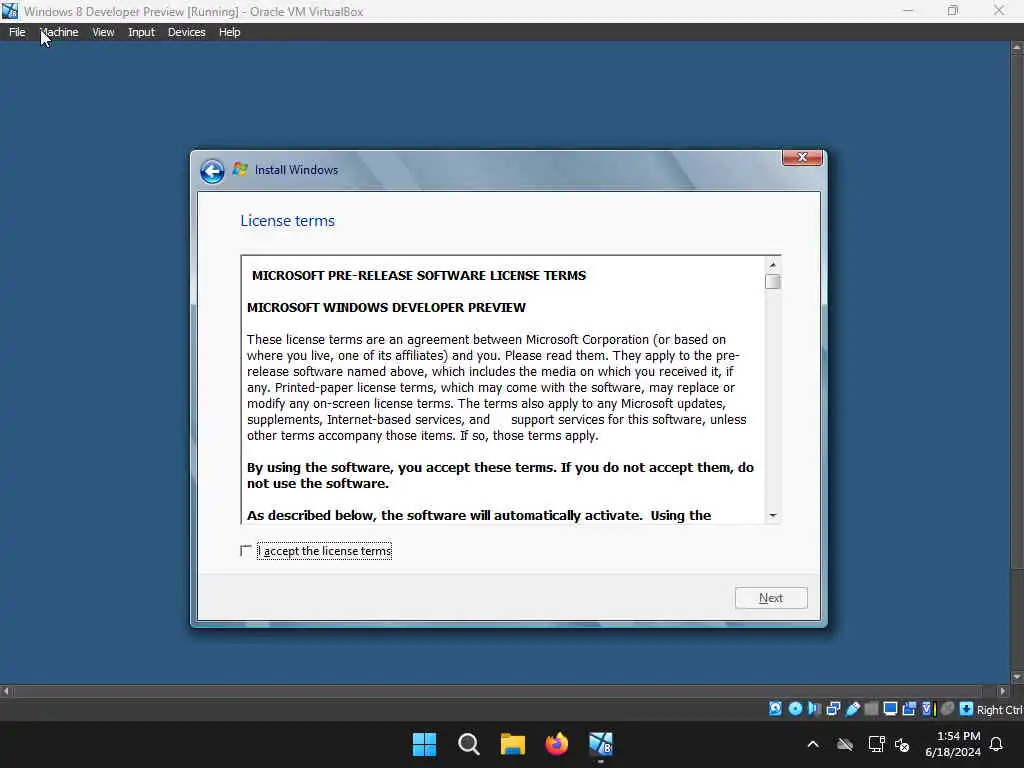This screenshot has height=768, width=1024.
Task: Click the VirtualBox icon in the title bar
Action: 10,11
